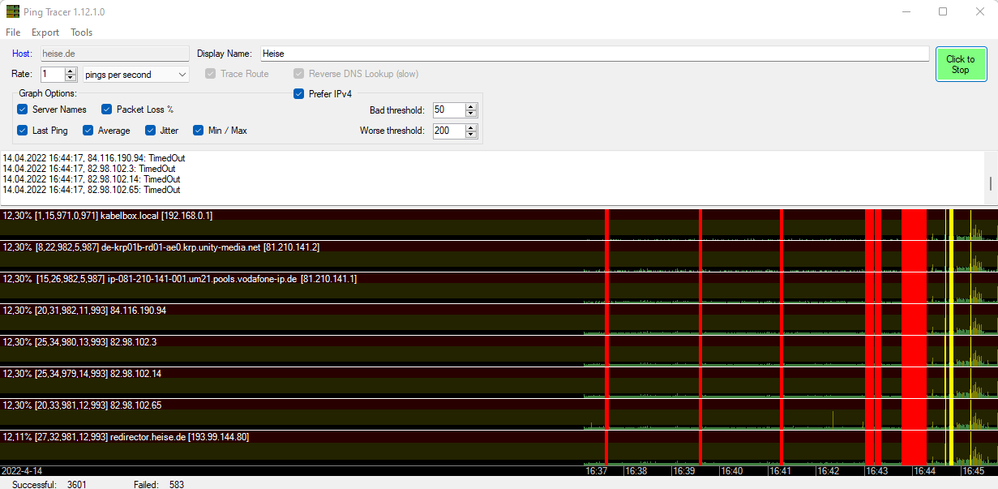Select log entry for 82.98.102.14 TimedOut
The image size is (998, 489).
92,179
